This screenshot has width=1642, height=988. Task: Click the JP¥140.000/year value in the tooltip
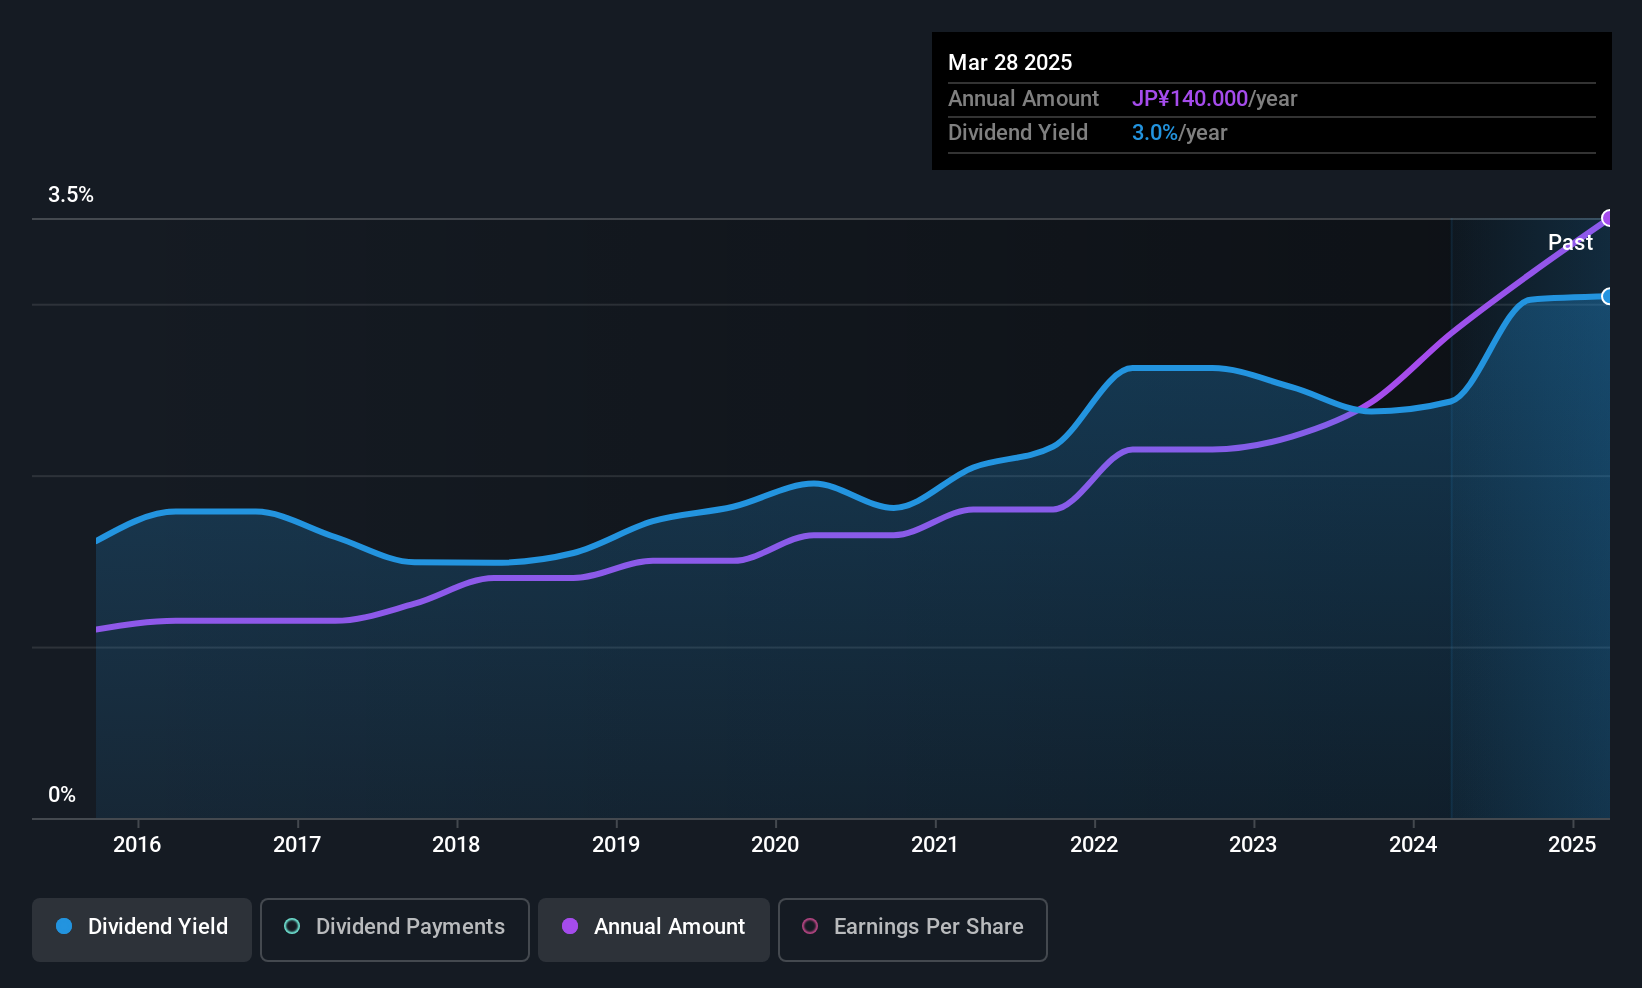point(1214,98)
